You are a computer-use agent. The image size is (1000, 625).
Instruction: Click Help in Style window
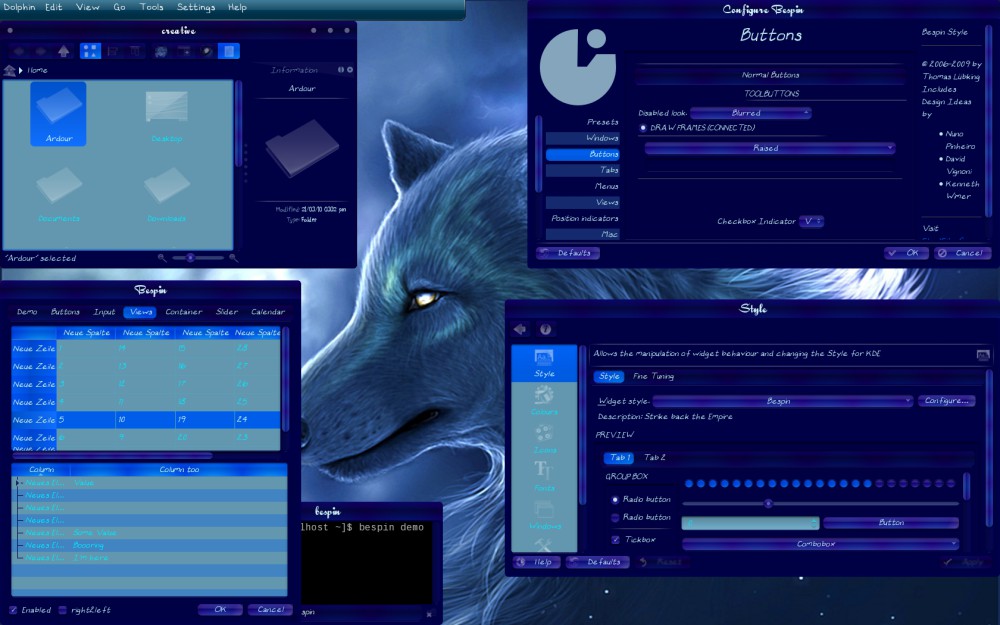(537, 562)
